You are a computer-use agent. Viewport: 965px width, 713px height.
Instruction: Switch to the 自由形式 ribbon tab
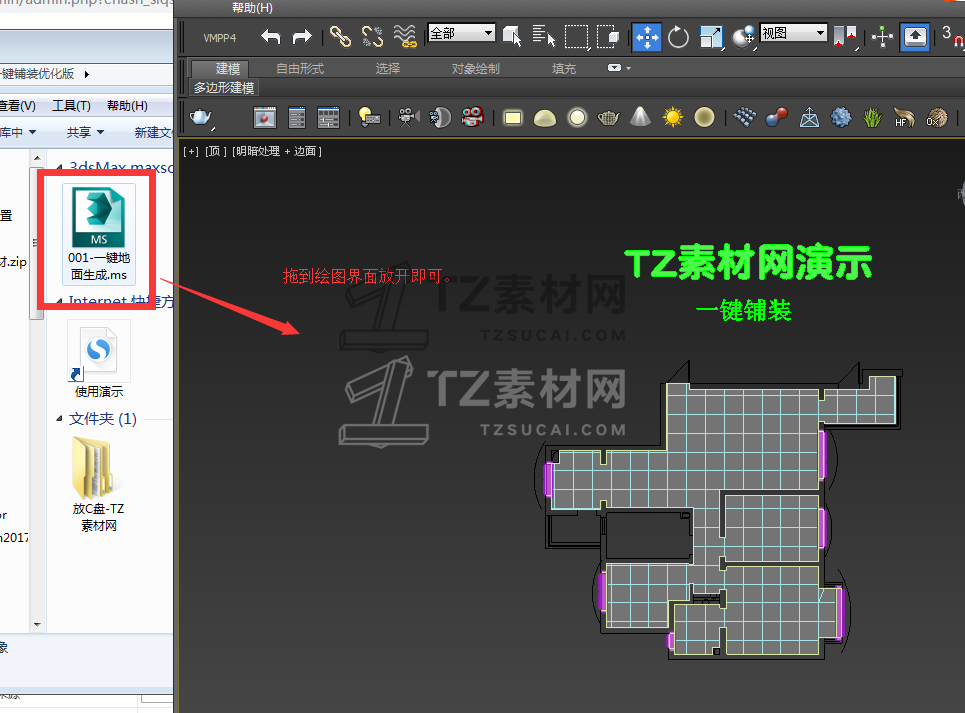pyautogui.click(x=300, y=69)
